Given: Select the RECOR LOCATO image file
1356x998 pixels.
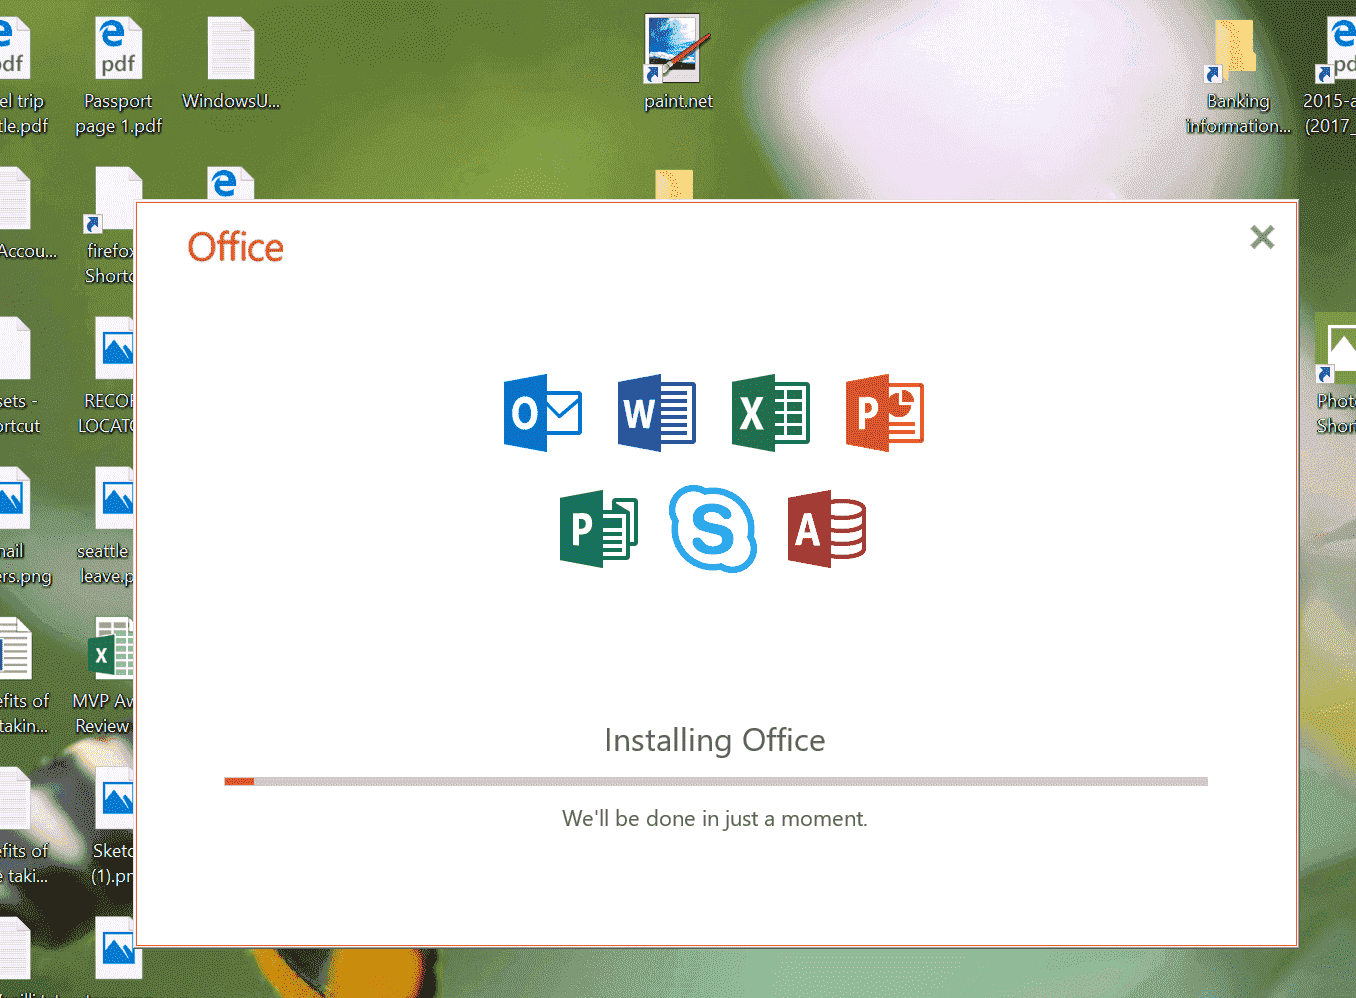Looking at the screenshot, I should 107,376.
